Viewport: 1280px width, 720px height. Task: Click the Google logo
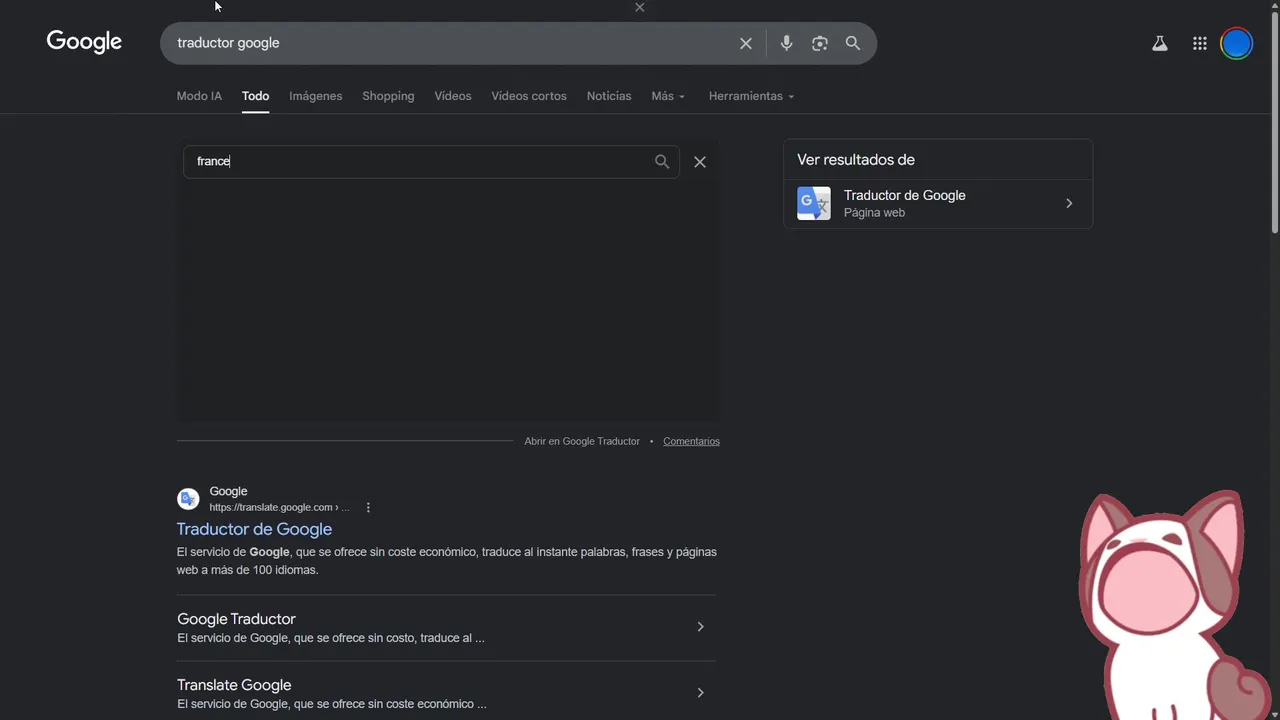coord(84,42)
